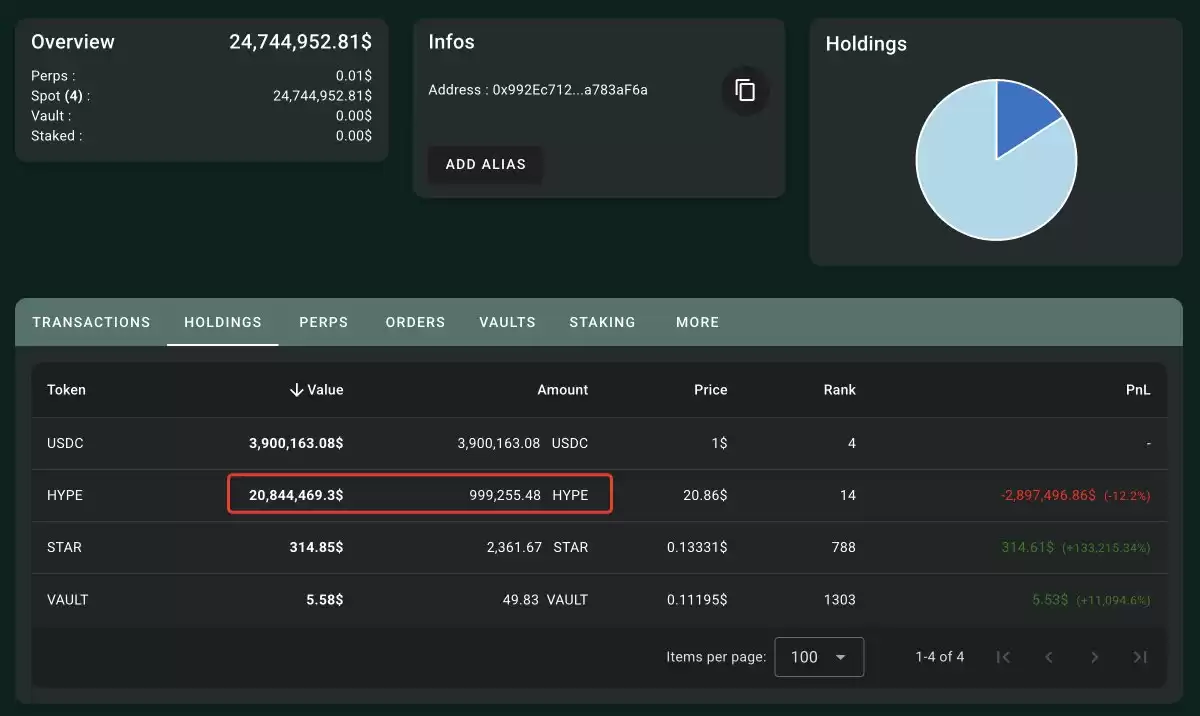Switch to the Transactions tab

(x=91, y=322)
